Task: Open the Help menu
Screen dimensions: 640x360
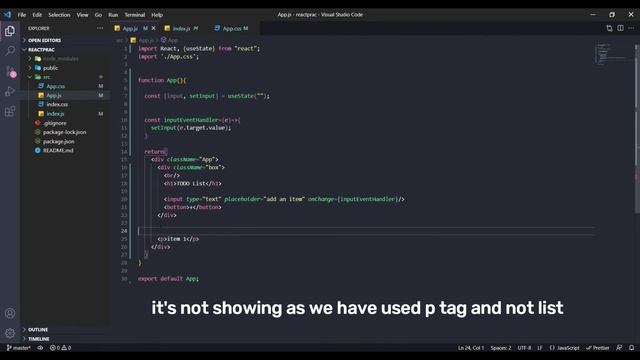Action: [157, 15]
